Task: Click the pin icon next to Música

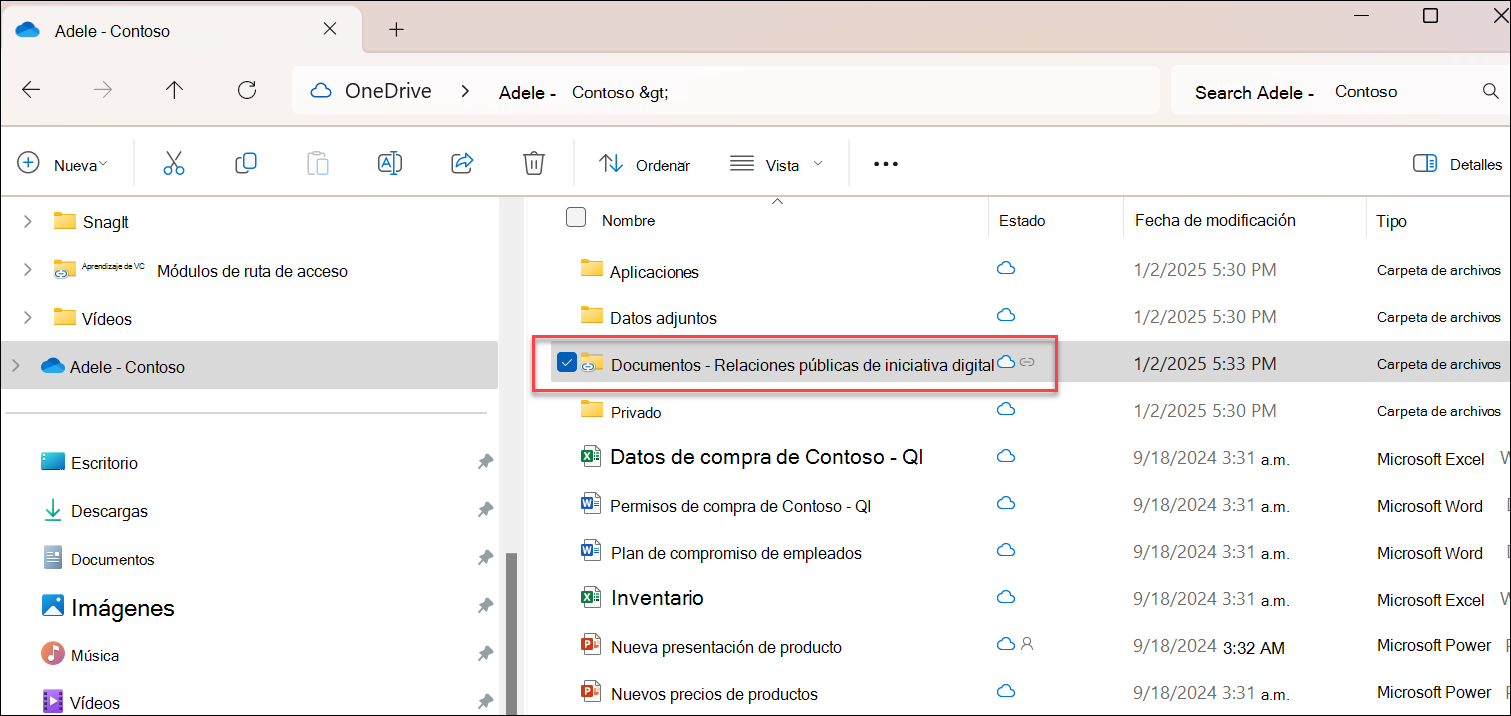Action: (485, 654)
